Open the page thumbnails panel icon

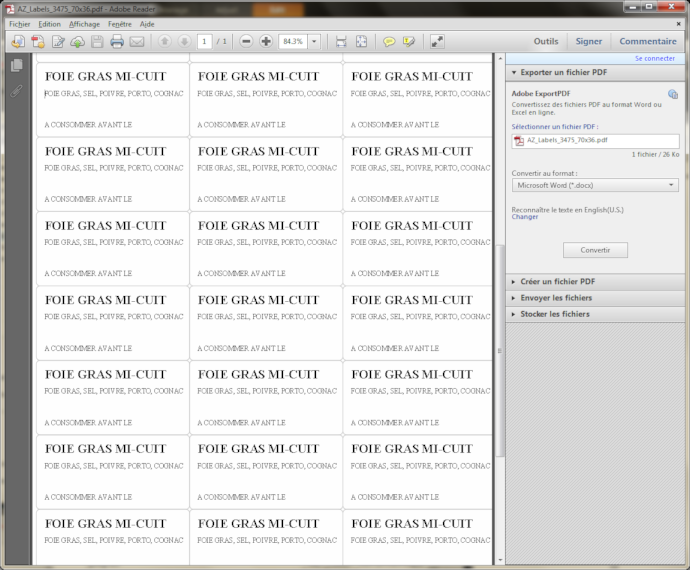point(17,65)
